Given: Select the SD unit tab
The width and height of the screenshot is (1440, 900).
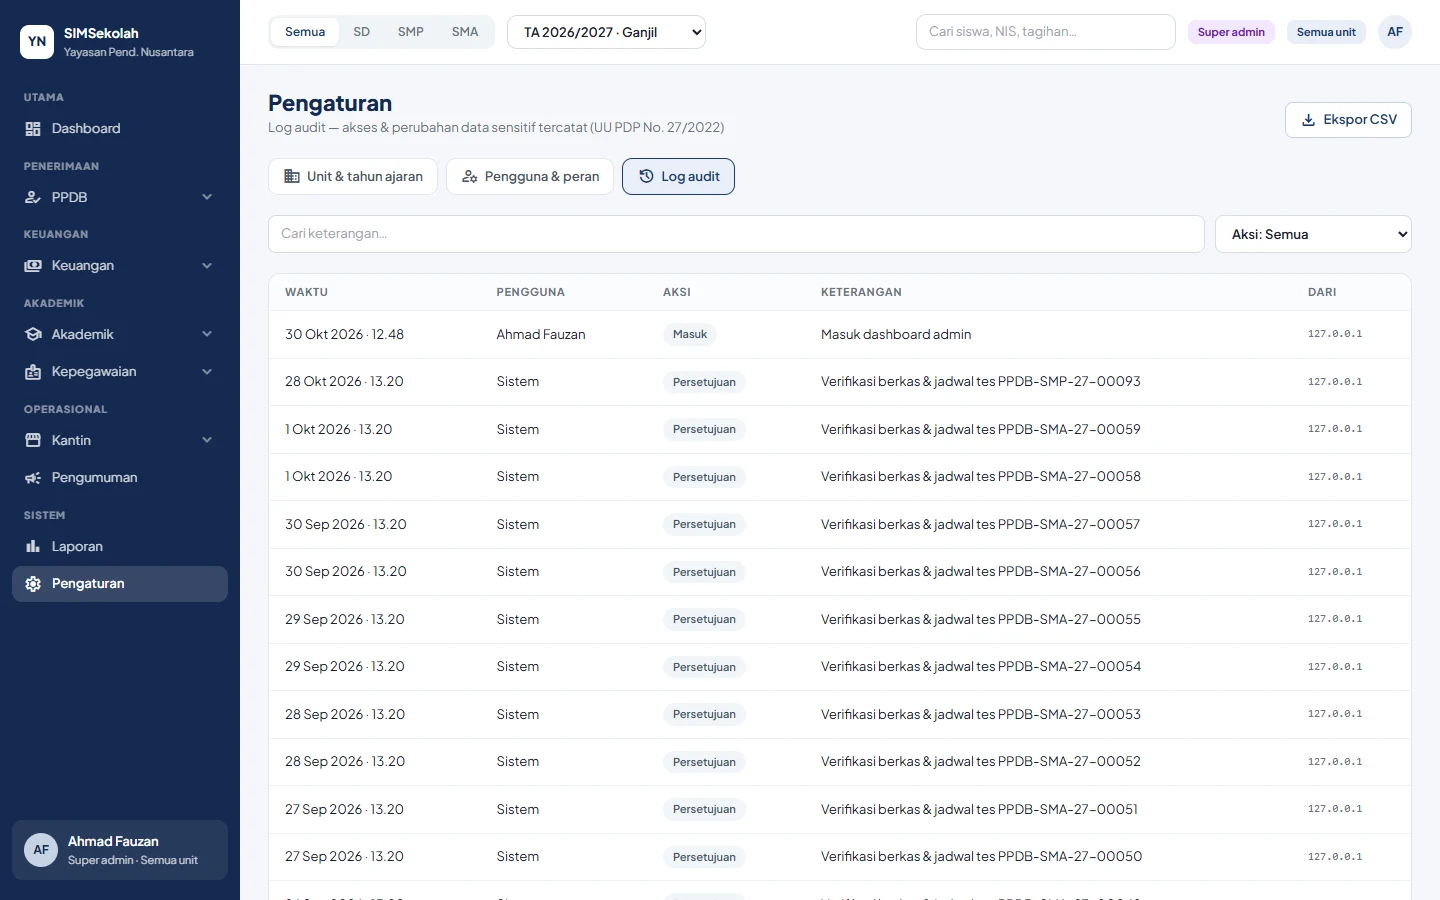Looking at the screenshot, I should [x=362, y=32].
